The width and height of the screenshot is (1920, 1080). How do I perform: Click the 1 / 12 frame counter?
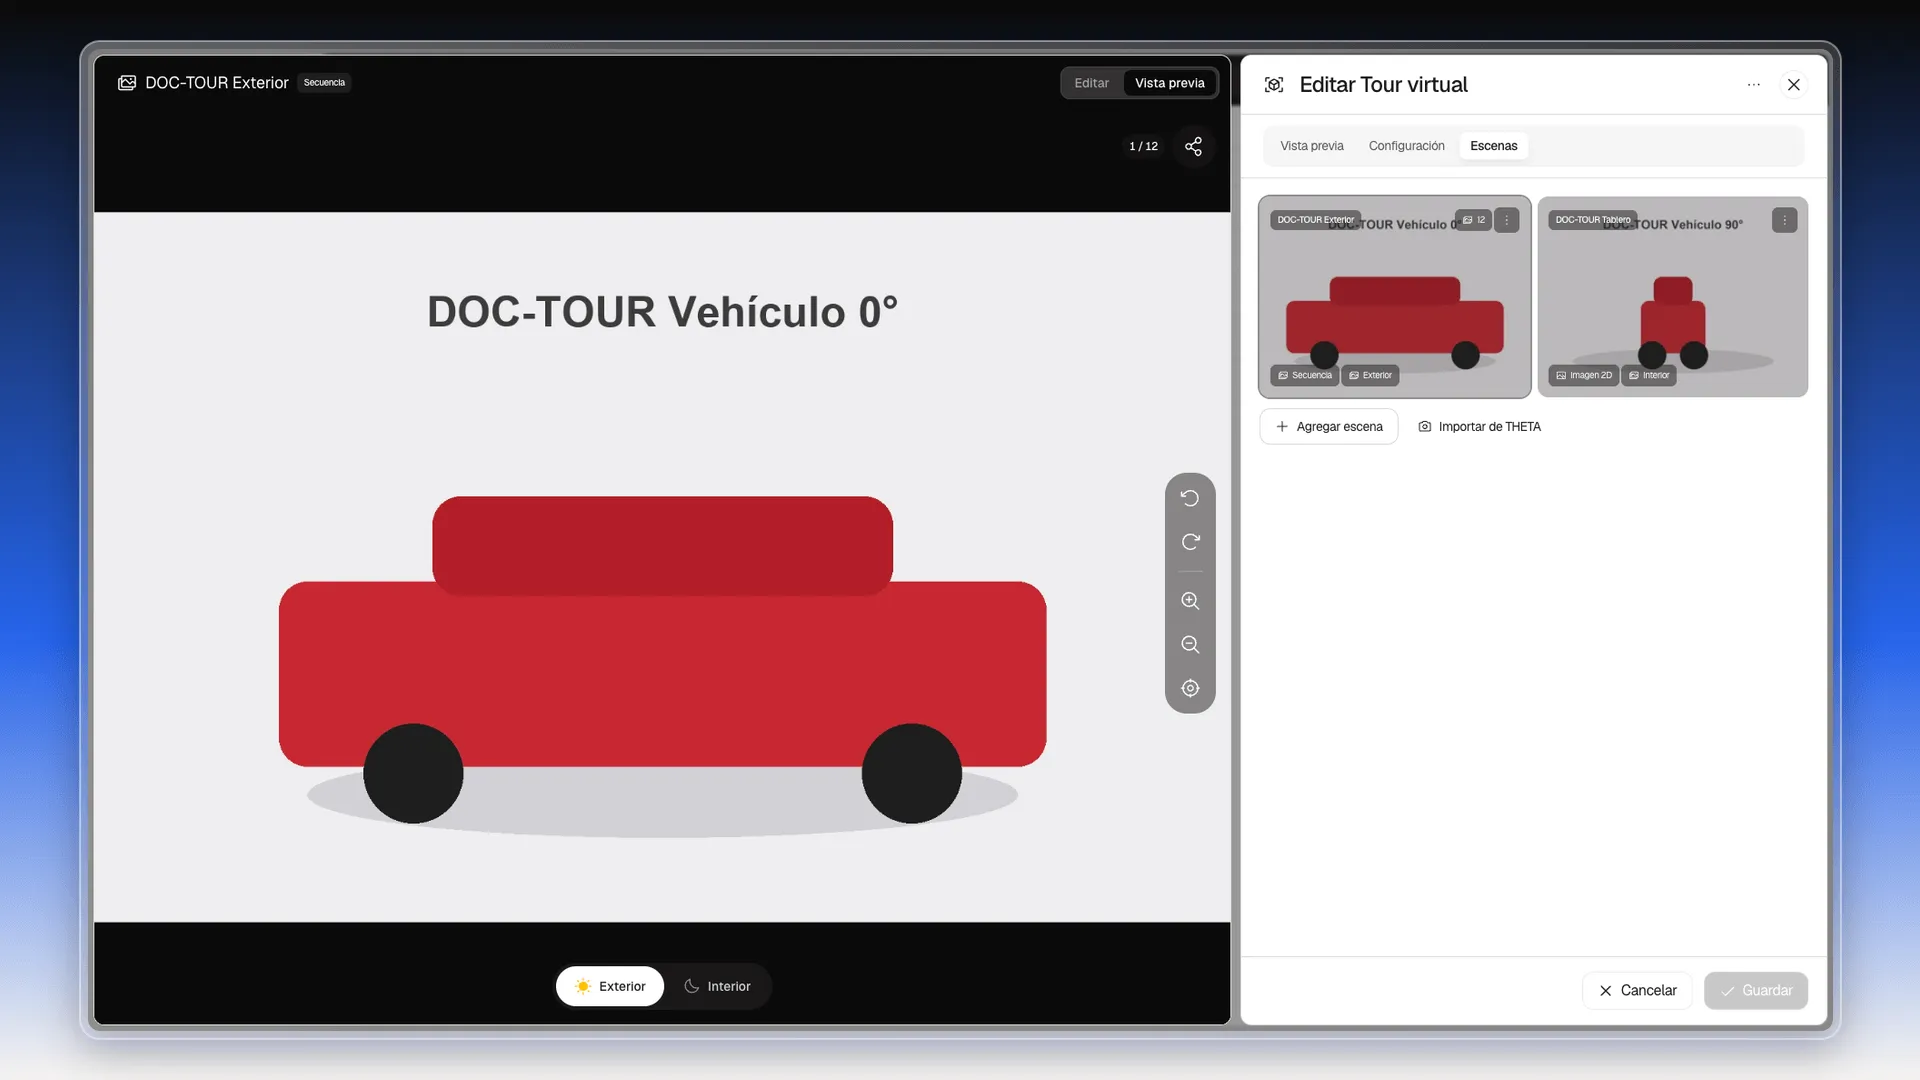(1143, 146)
